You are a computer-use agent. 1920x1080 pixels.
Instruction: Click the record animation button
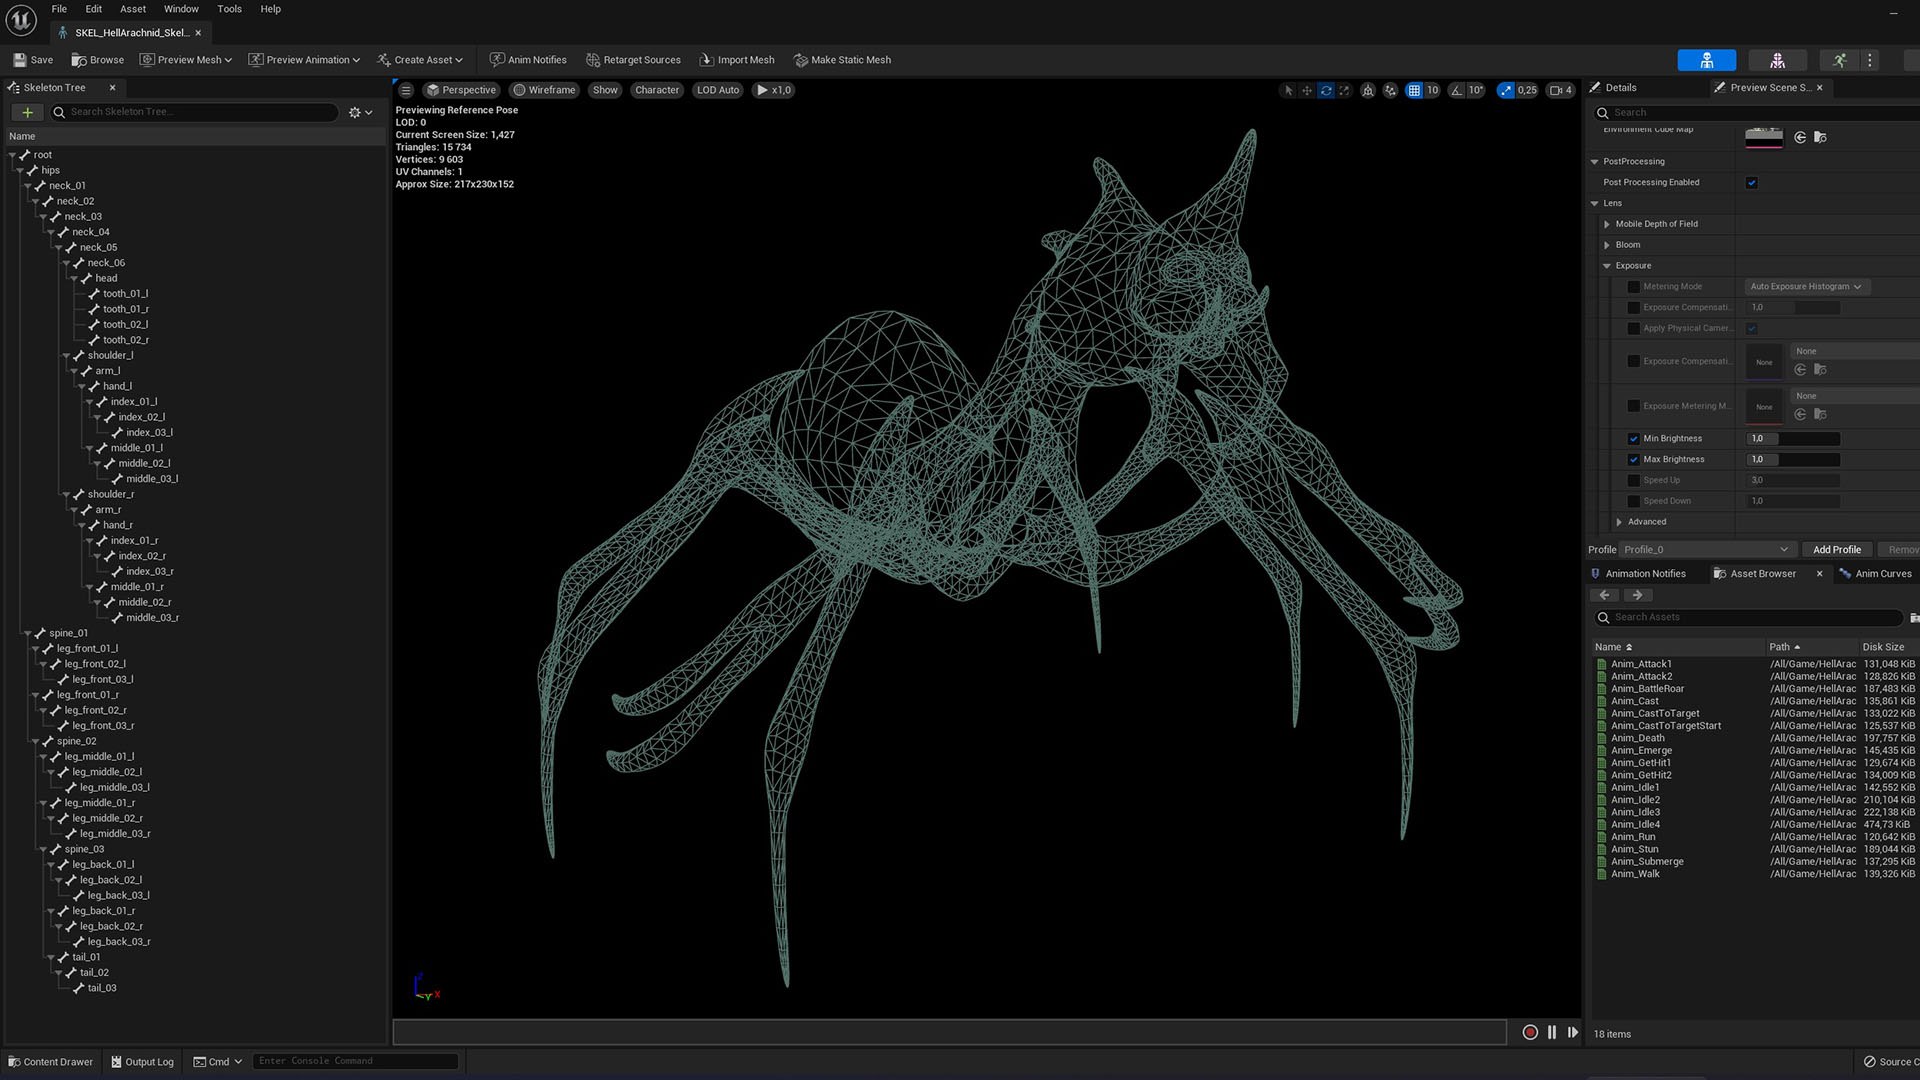(x=1530, y=1032)
